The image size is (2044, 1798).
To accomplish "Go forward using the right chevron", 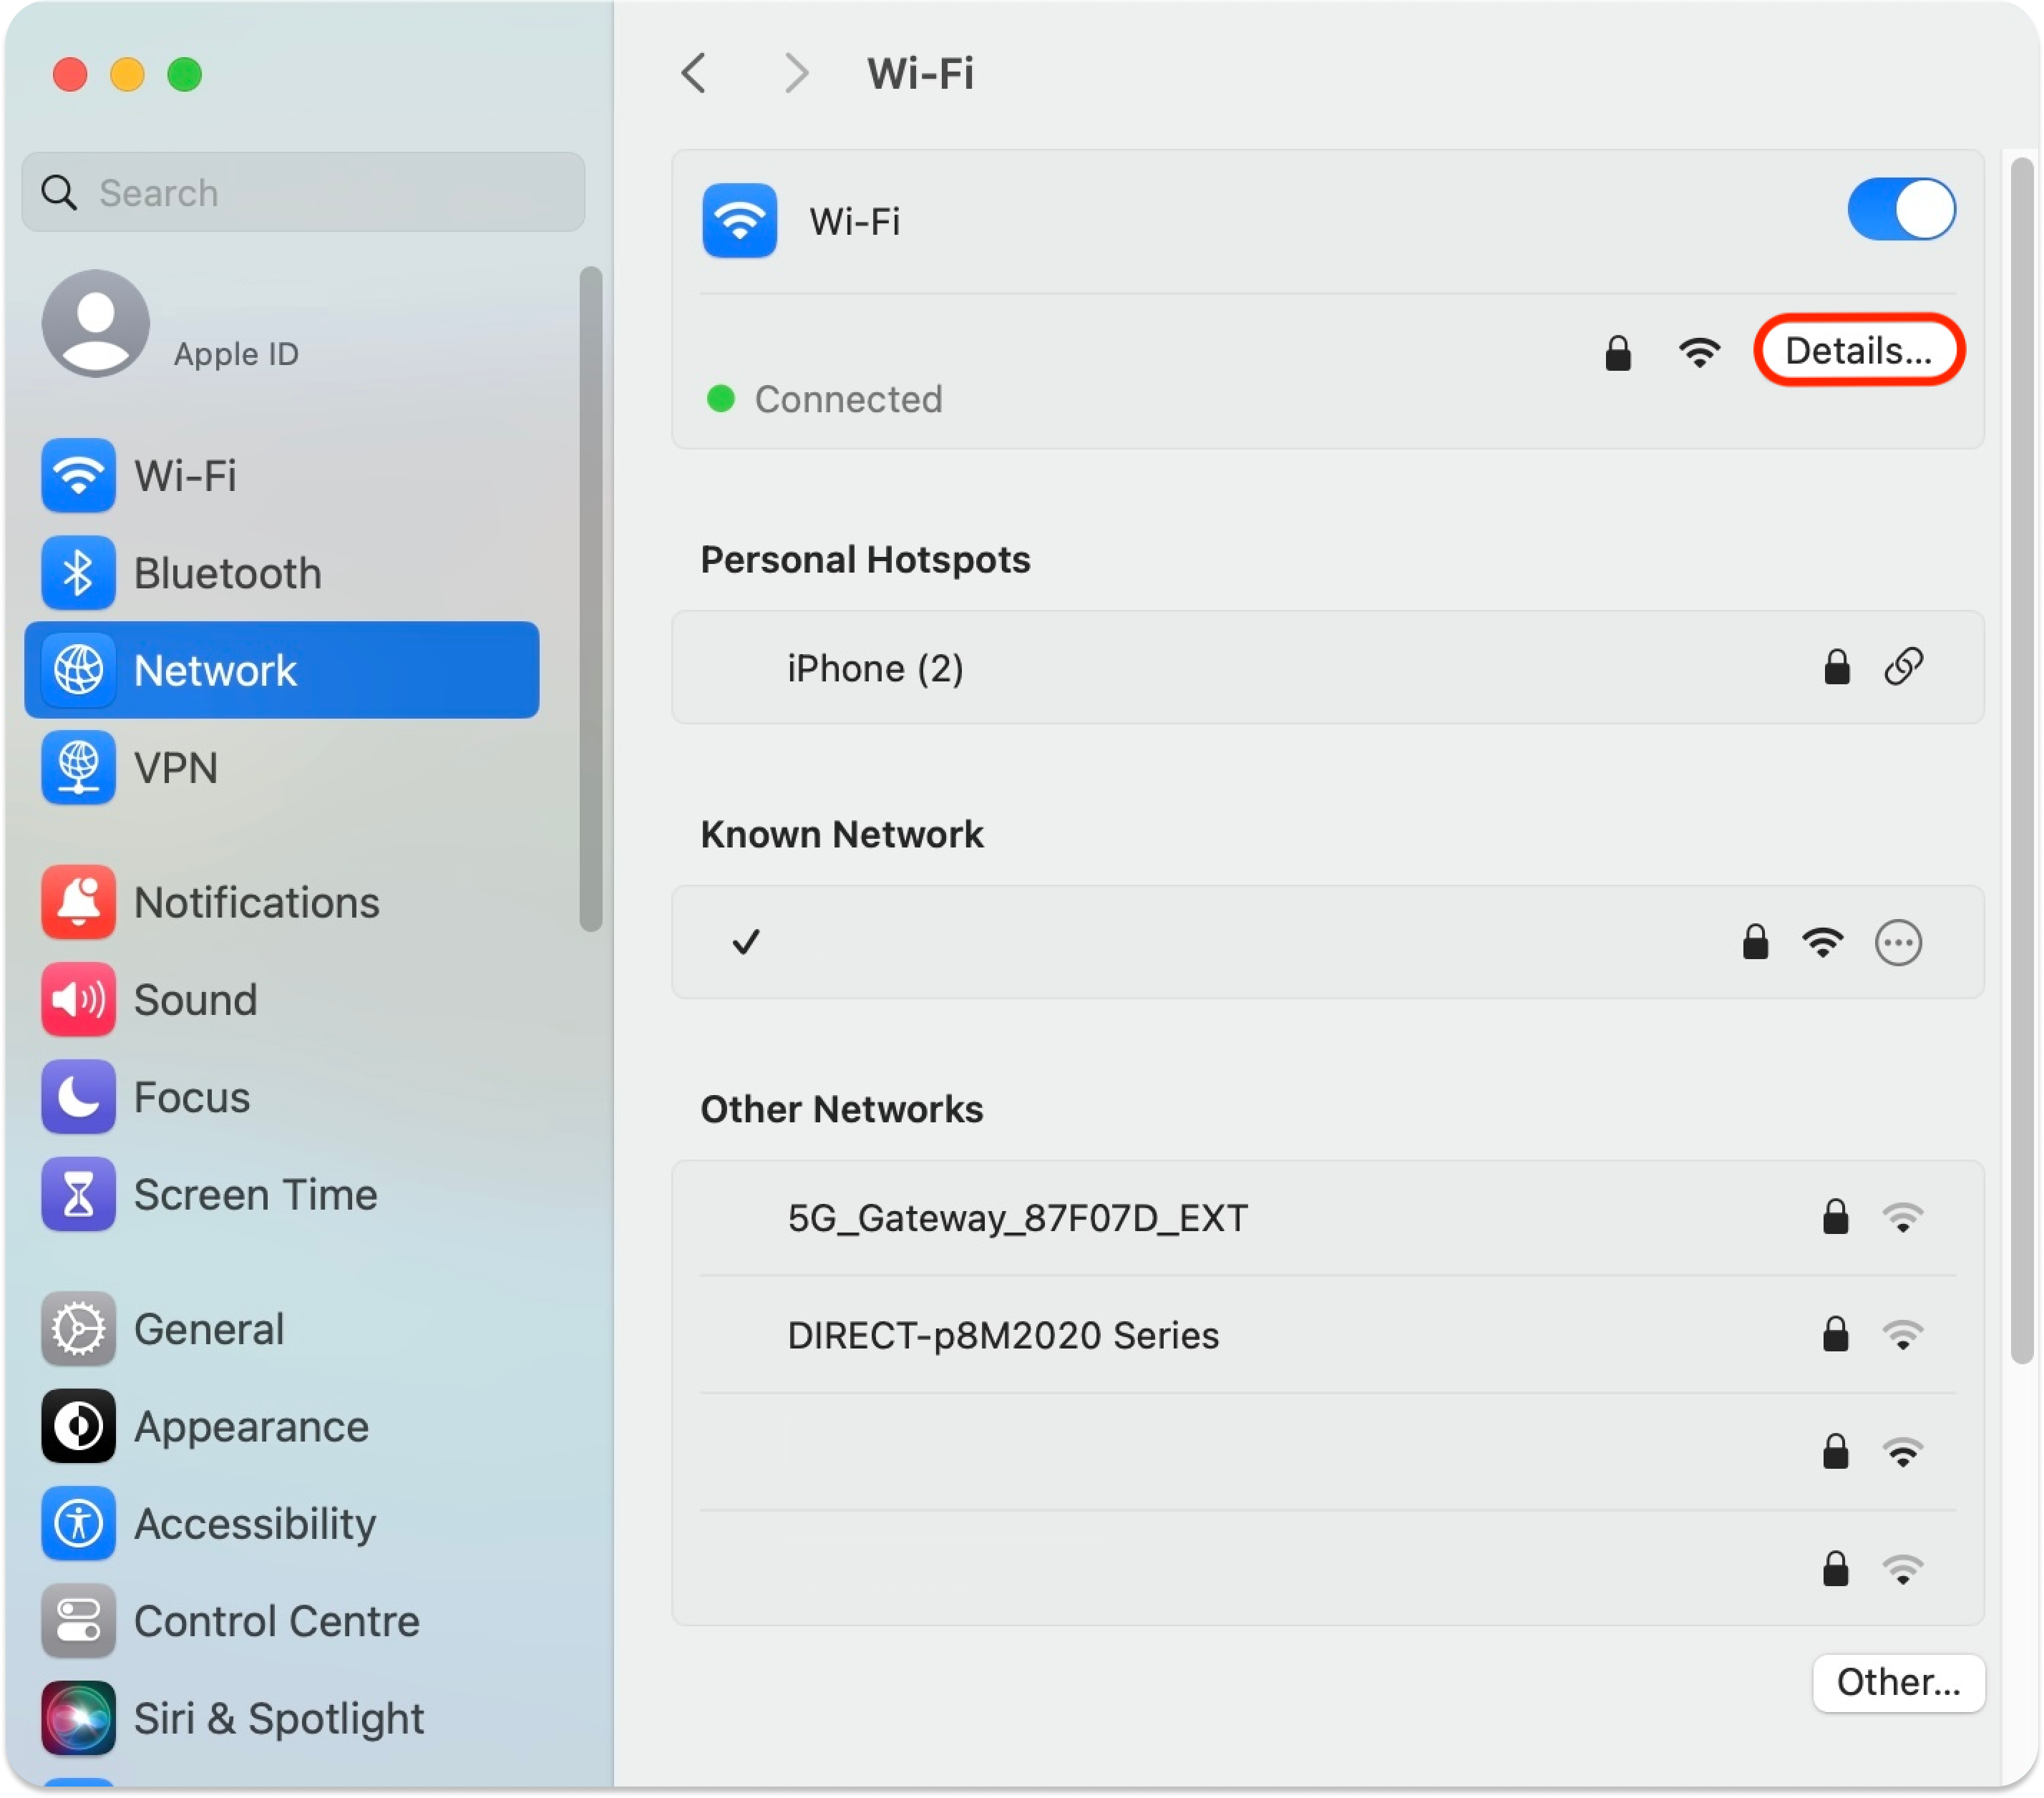I will tap(796, 73).
